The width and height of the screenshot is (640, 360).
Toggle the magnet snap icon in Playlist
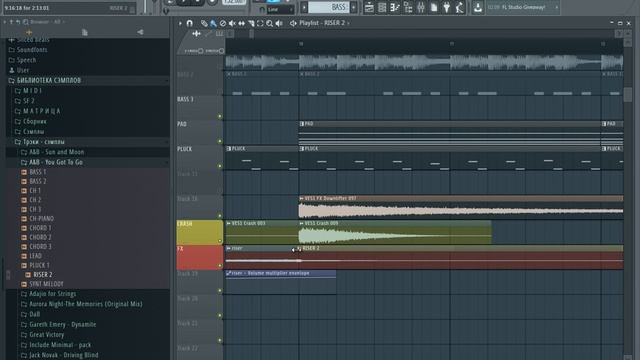(x=189, y=23)
